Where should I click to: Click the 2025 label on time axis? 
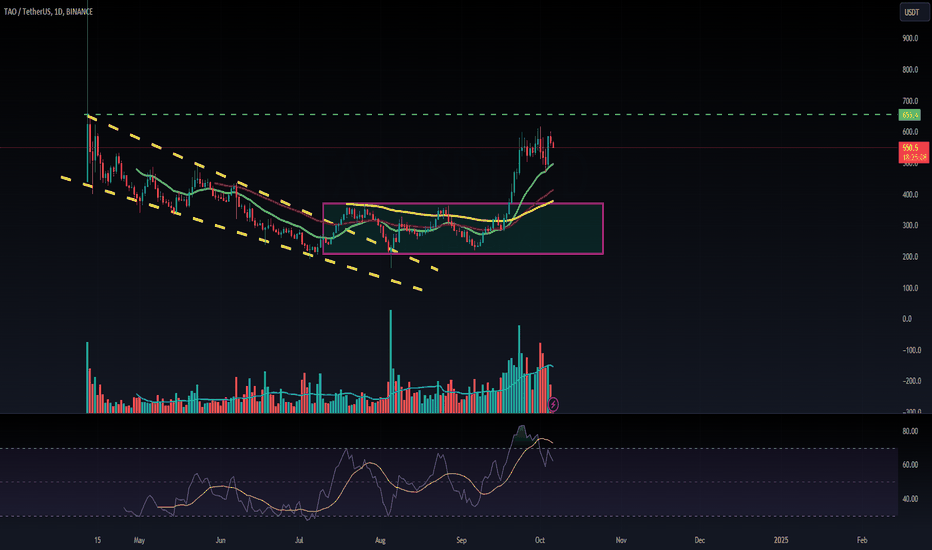tap(781, 540)
